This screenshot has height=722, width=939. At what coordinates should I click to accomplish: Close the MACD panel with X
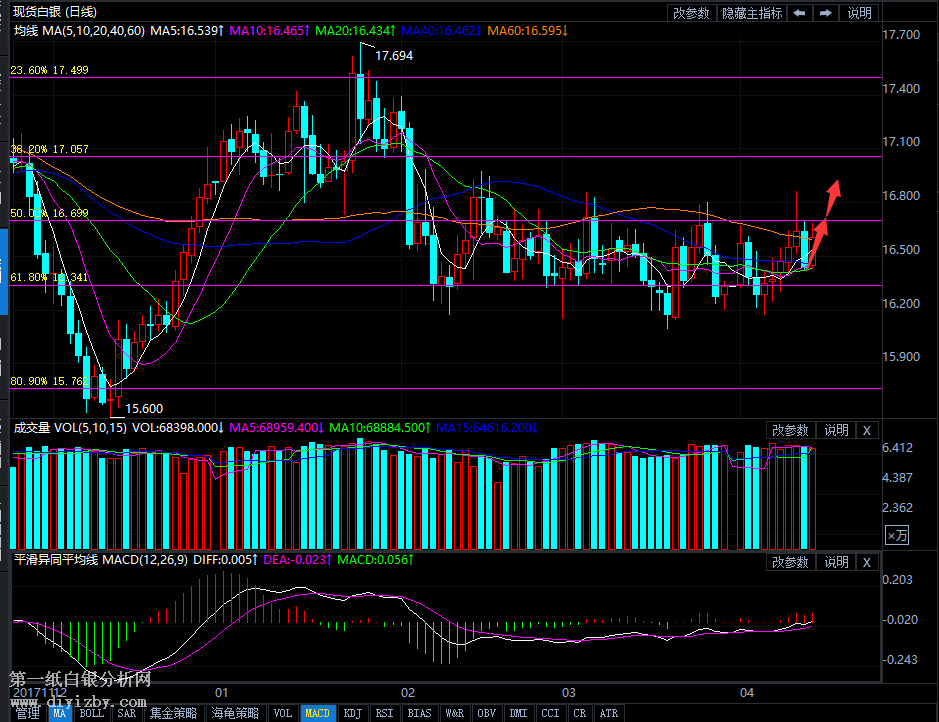(866, 562)
